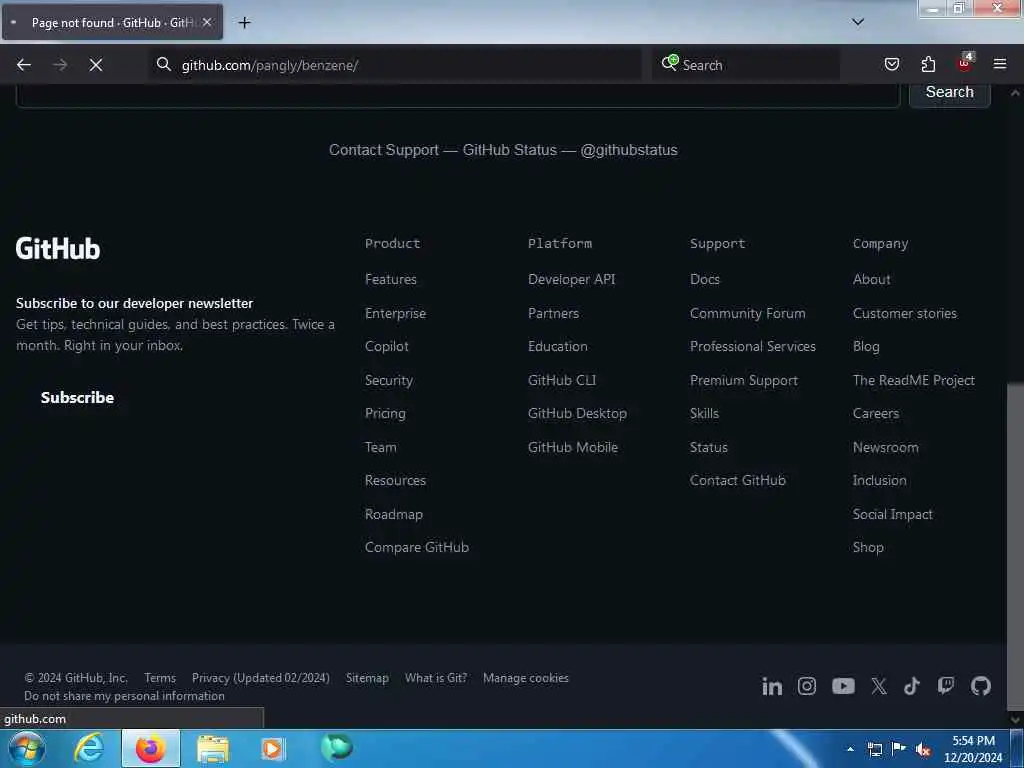
Task: Open the GitHub Desktop link
Action: (577, 413)
